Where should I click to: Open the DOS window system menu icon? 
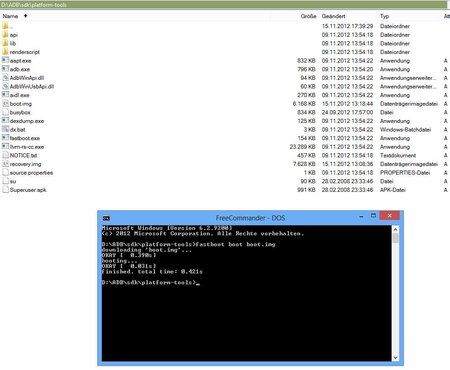(106, 218)
